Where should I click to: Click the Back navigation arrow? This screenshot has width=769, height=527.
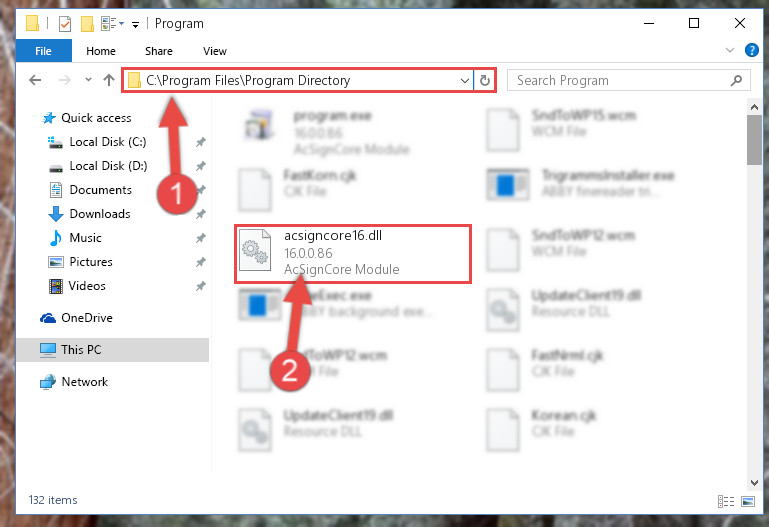coord(35,80)
